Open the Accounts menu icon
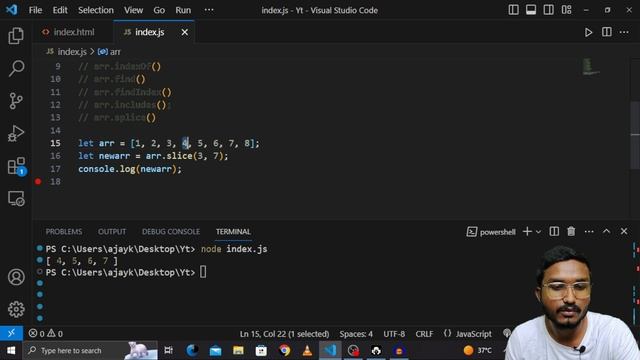Screen dimensions: 640x360 coord(16,277)
